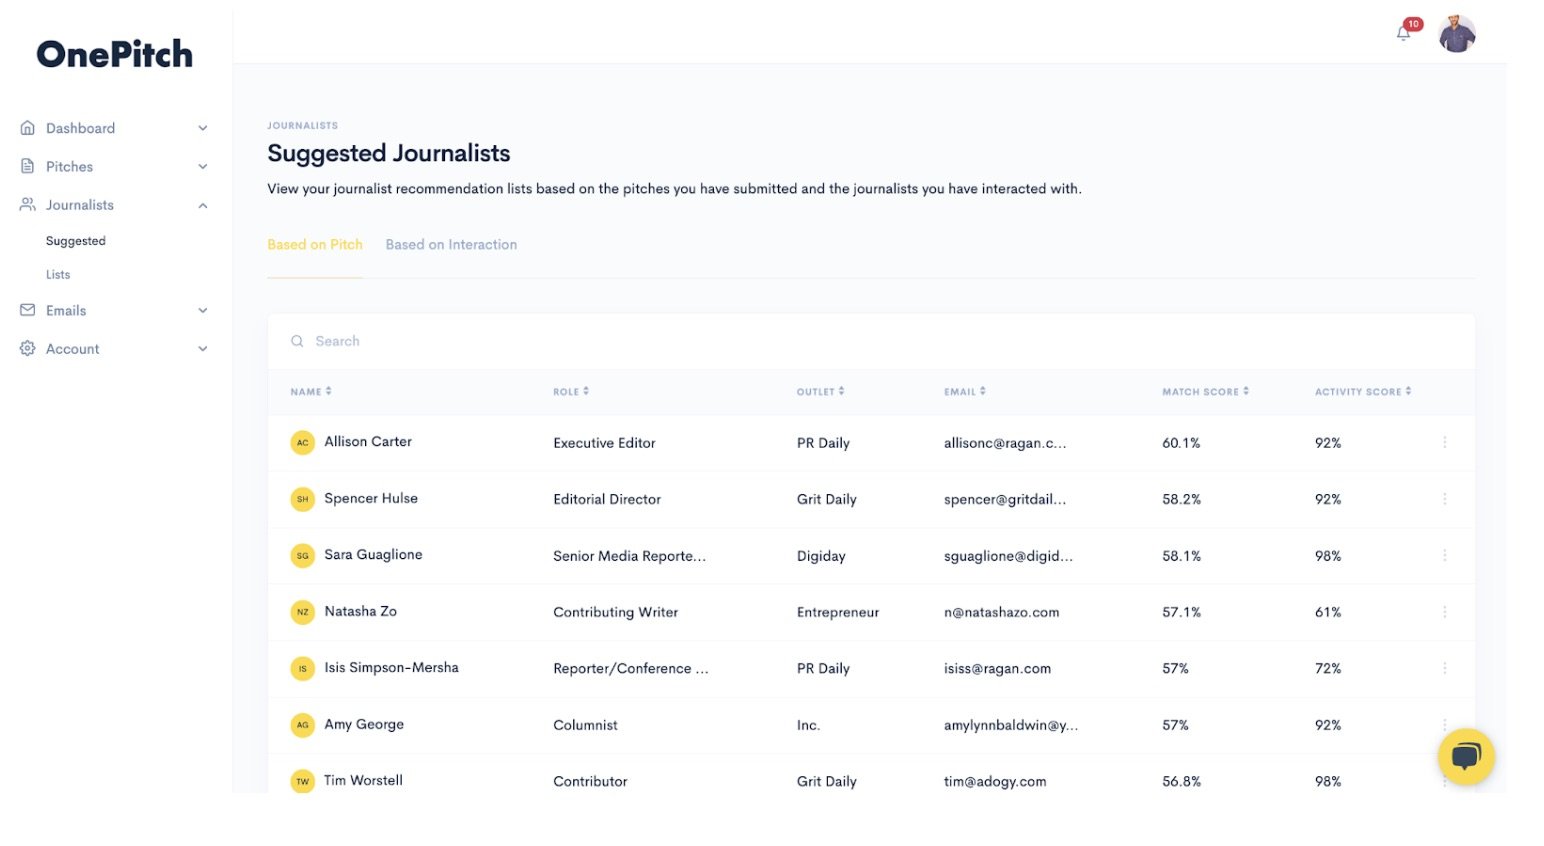Open row options menu for Sara Guaglione

(1445, 555)
